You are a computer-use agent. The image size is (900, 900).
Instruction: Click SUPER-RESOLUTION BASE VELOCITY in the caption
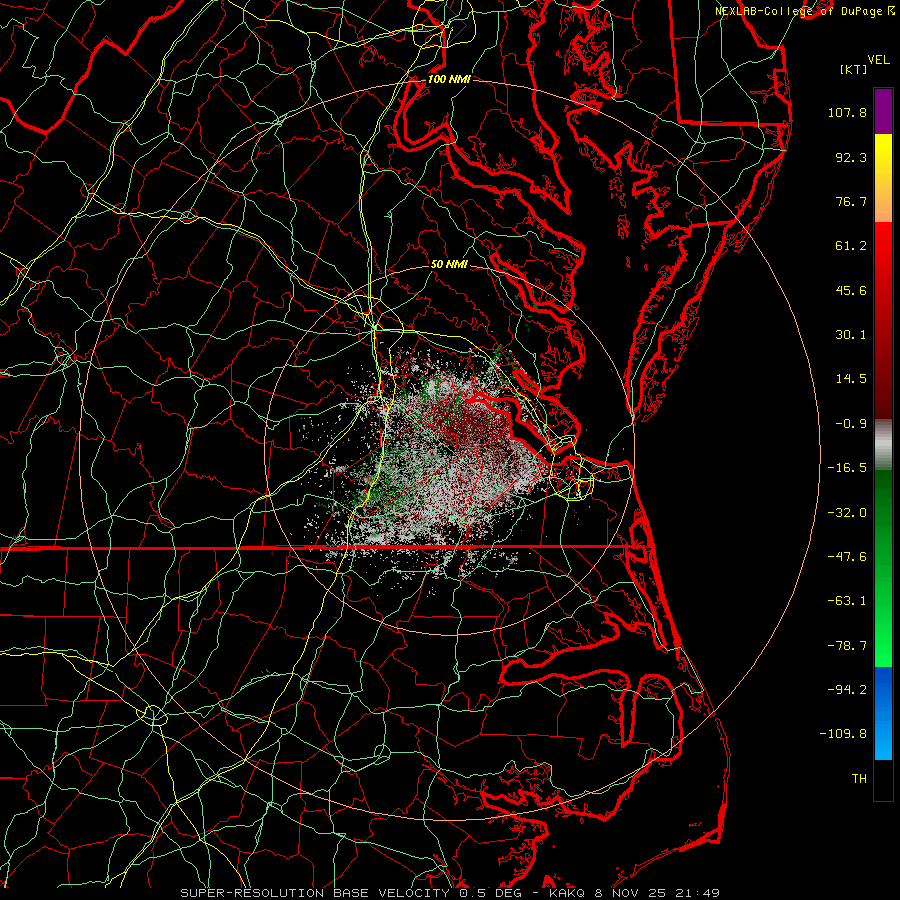315,893
